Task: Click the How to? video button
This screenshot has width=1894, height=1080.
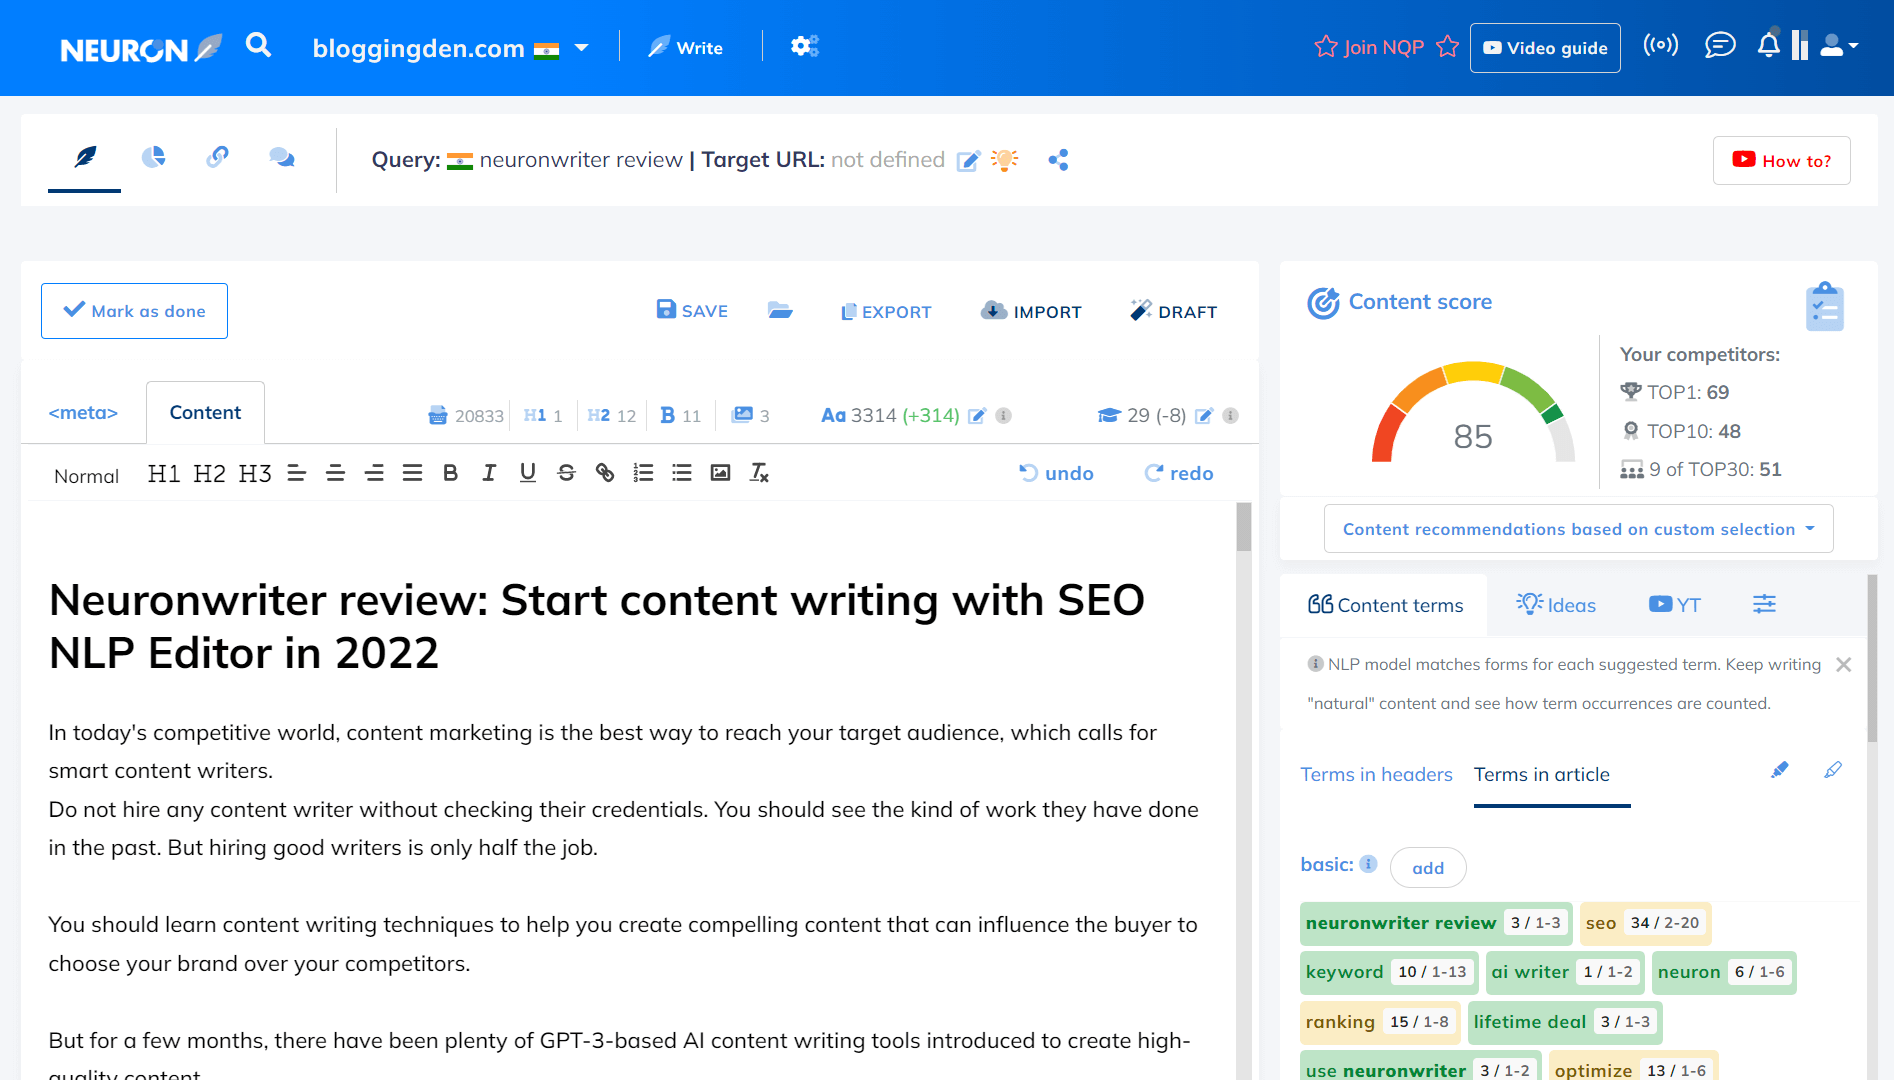Action: coord(1782,160)
